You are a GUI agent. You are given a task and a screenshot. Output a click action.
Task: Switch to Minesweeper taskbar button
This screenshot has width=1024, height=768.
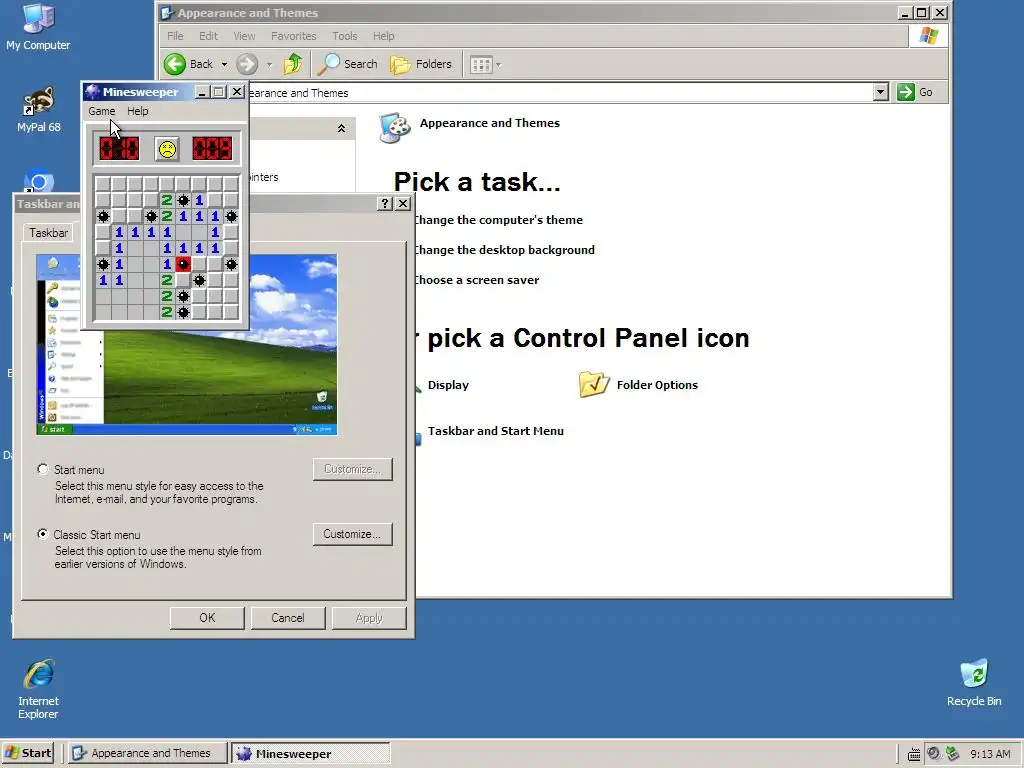(311, 753)
